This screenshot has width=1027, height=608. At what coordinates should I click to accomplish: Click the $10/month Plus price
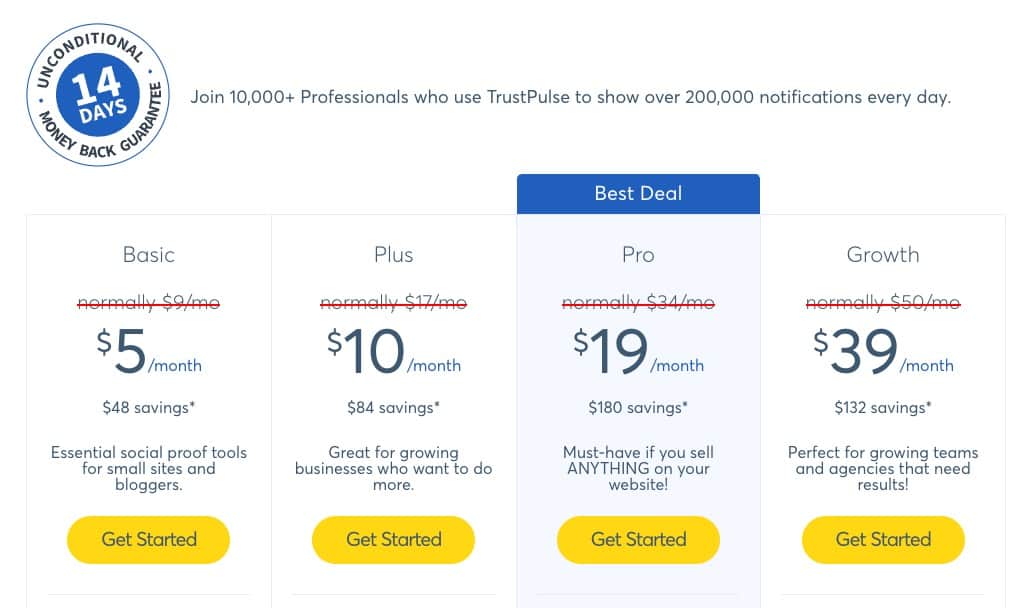[394, 352]
